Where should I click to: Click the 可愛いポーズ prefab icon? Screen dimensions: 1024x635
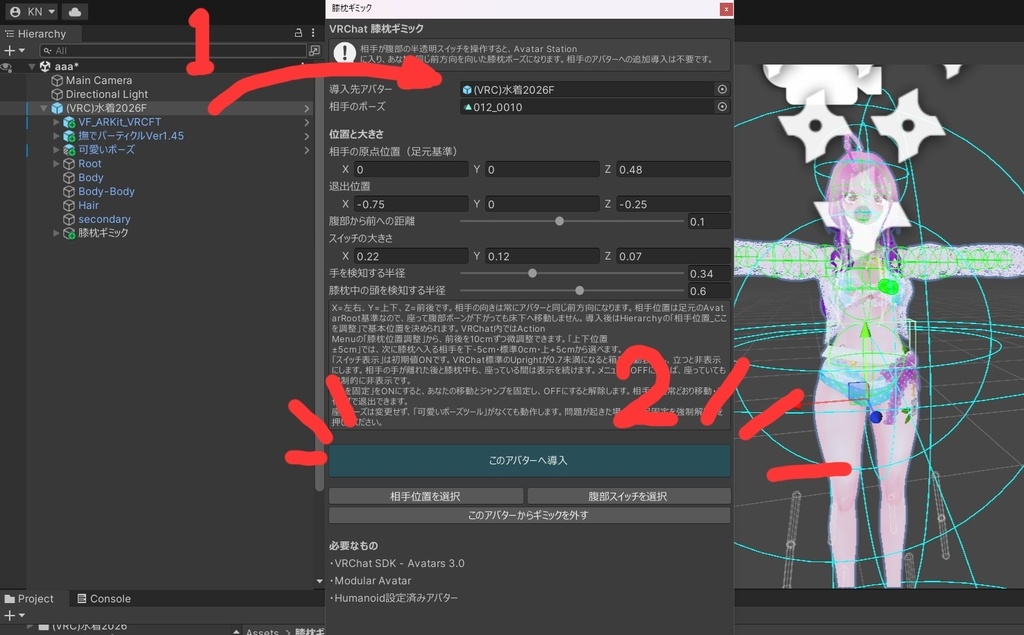tap(69, 150)
